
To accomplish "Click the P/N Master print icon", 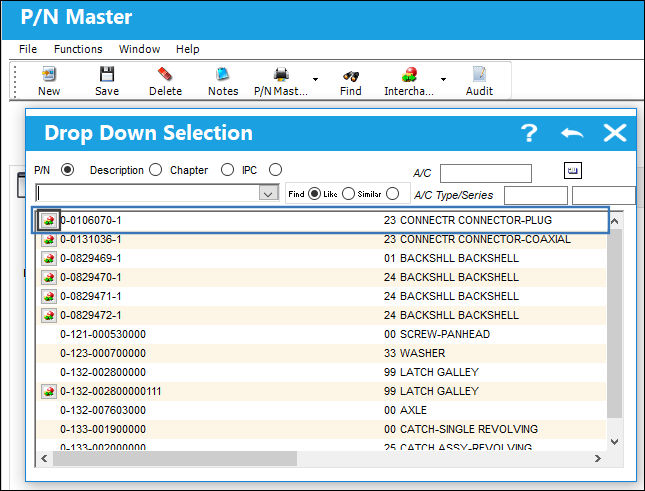I will [x=281, y=74].
